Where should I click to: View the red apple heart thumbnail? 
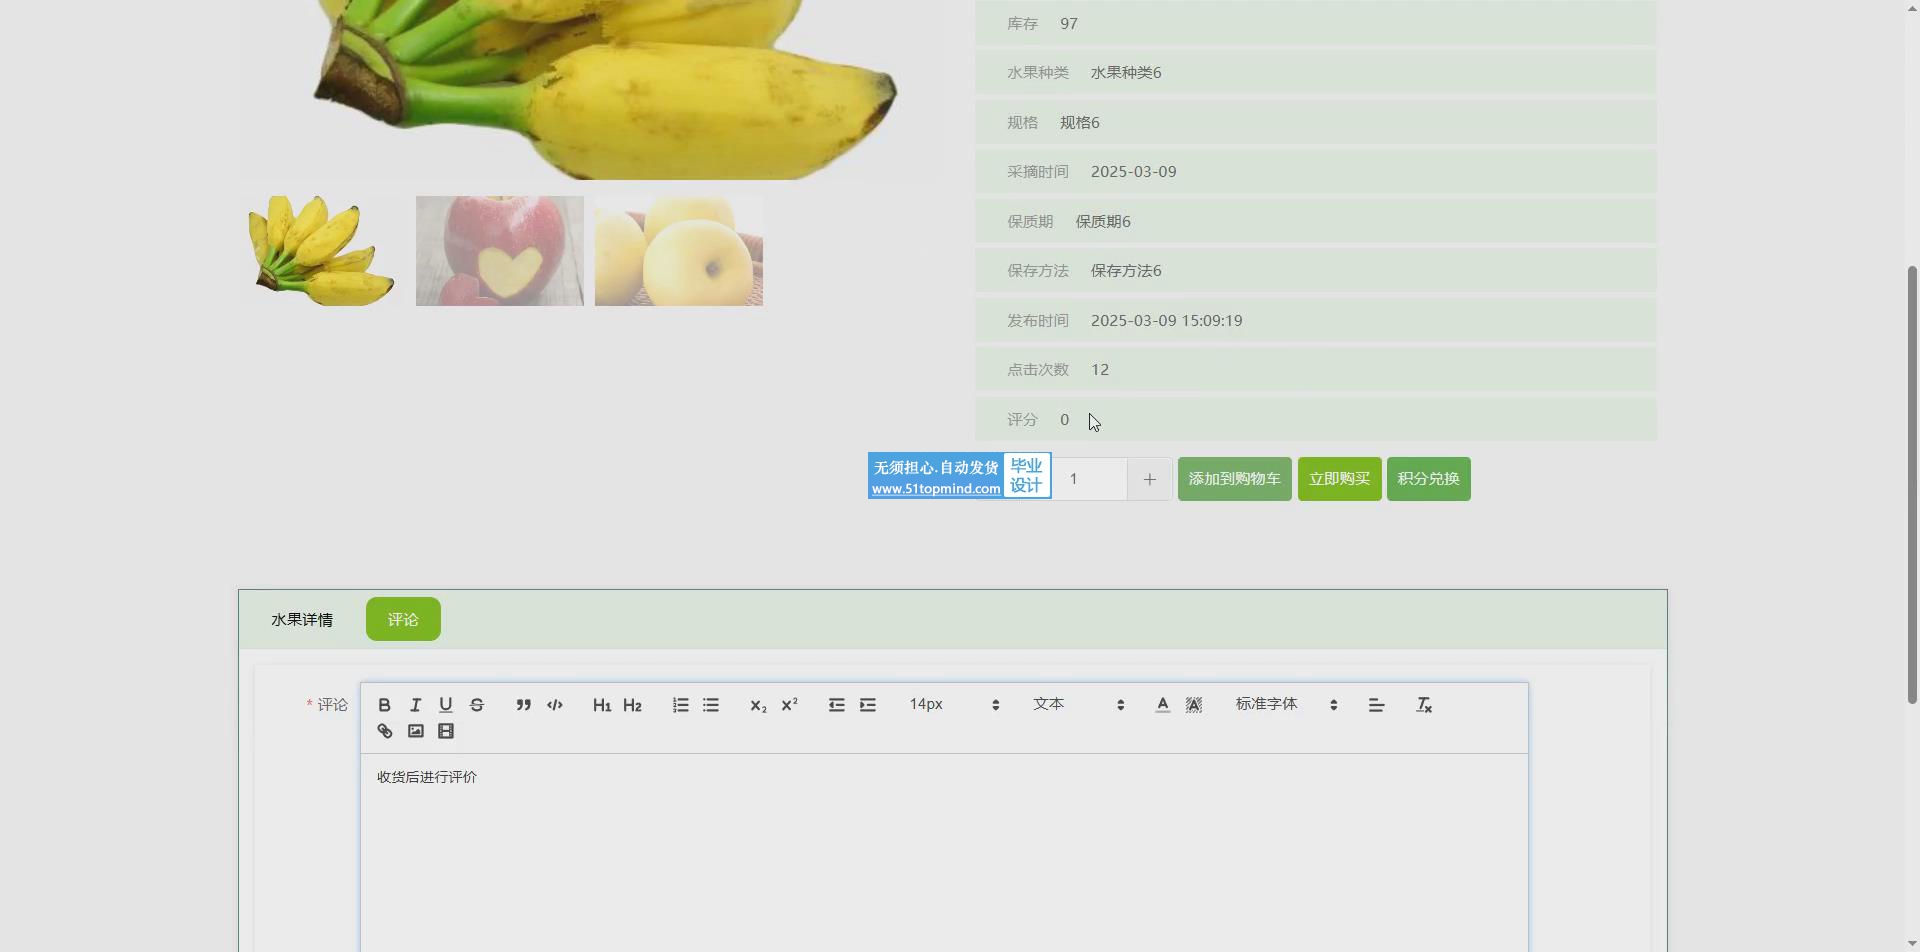tap(499, 251)
